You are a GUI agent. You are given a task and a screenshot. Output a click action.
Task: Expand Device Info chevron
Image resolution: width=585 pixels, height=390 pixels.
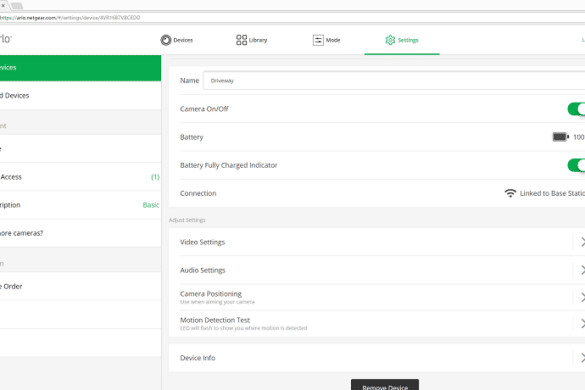[582, 358]
